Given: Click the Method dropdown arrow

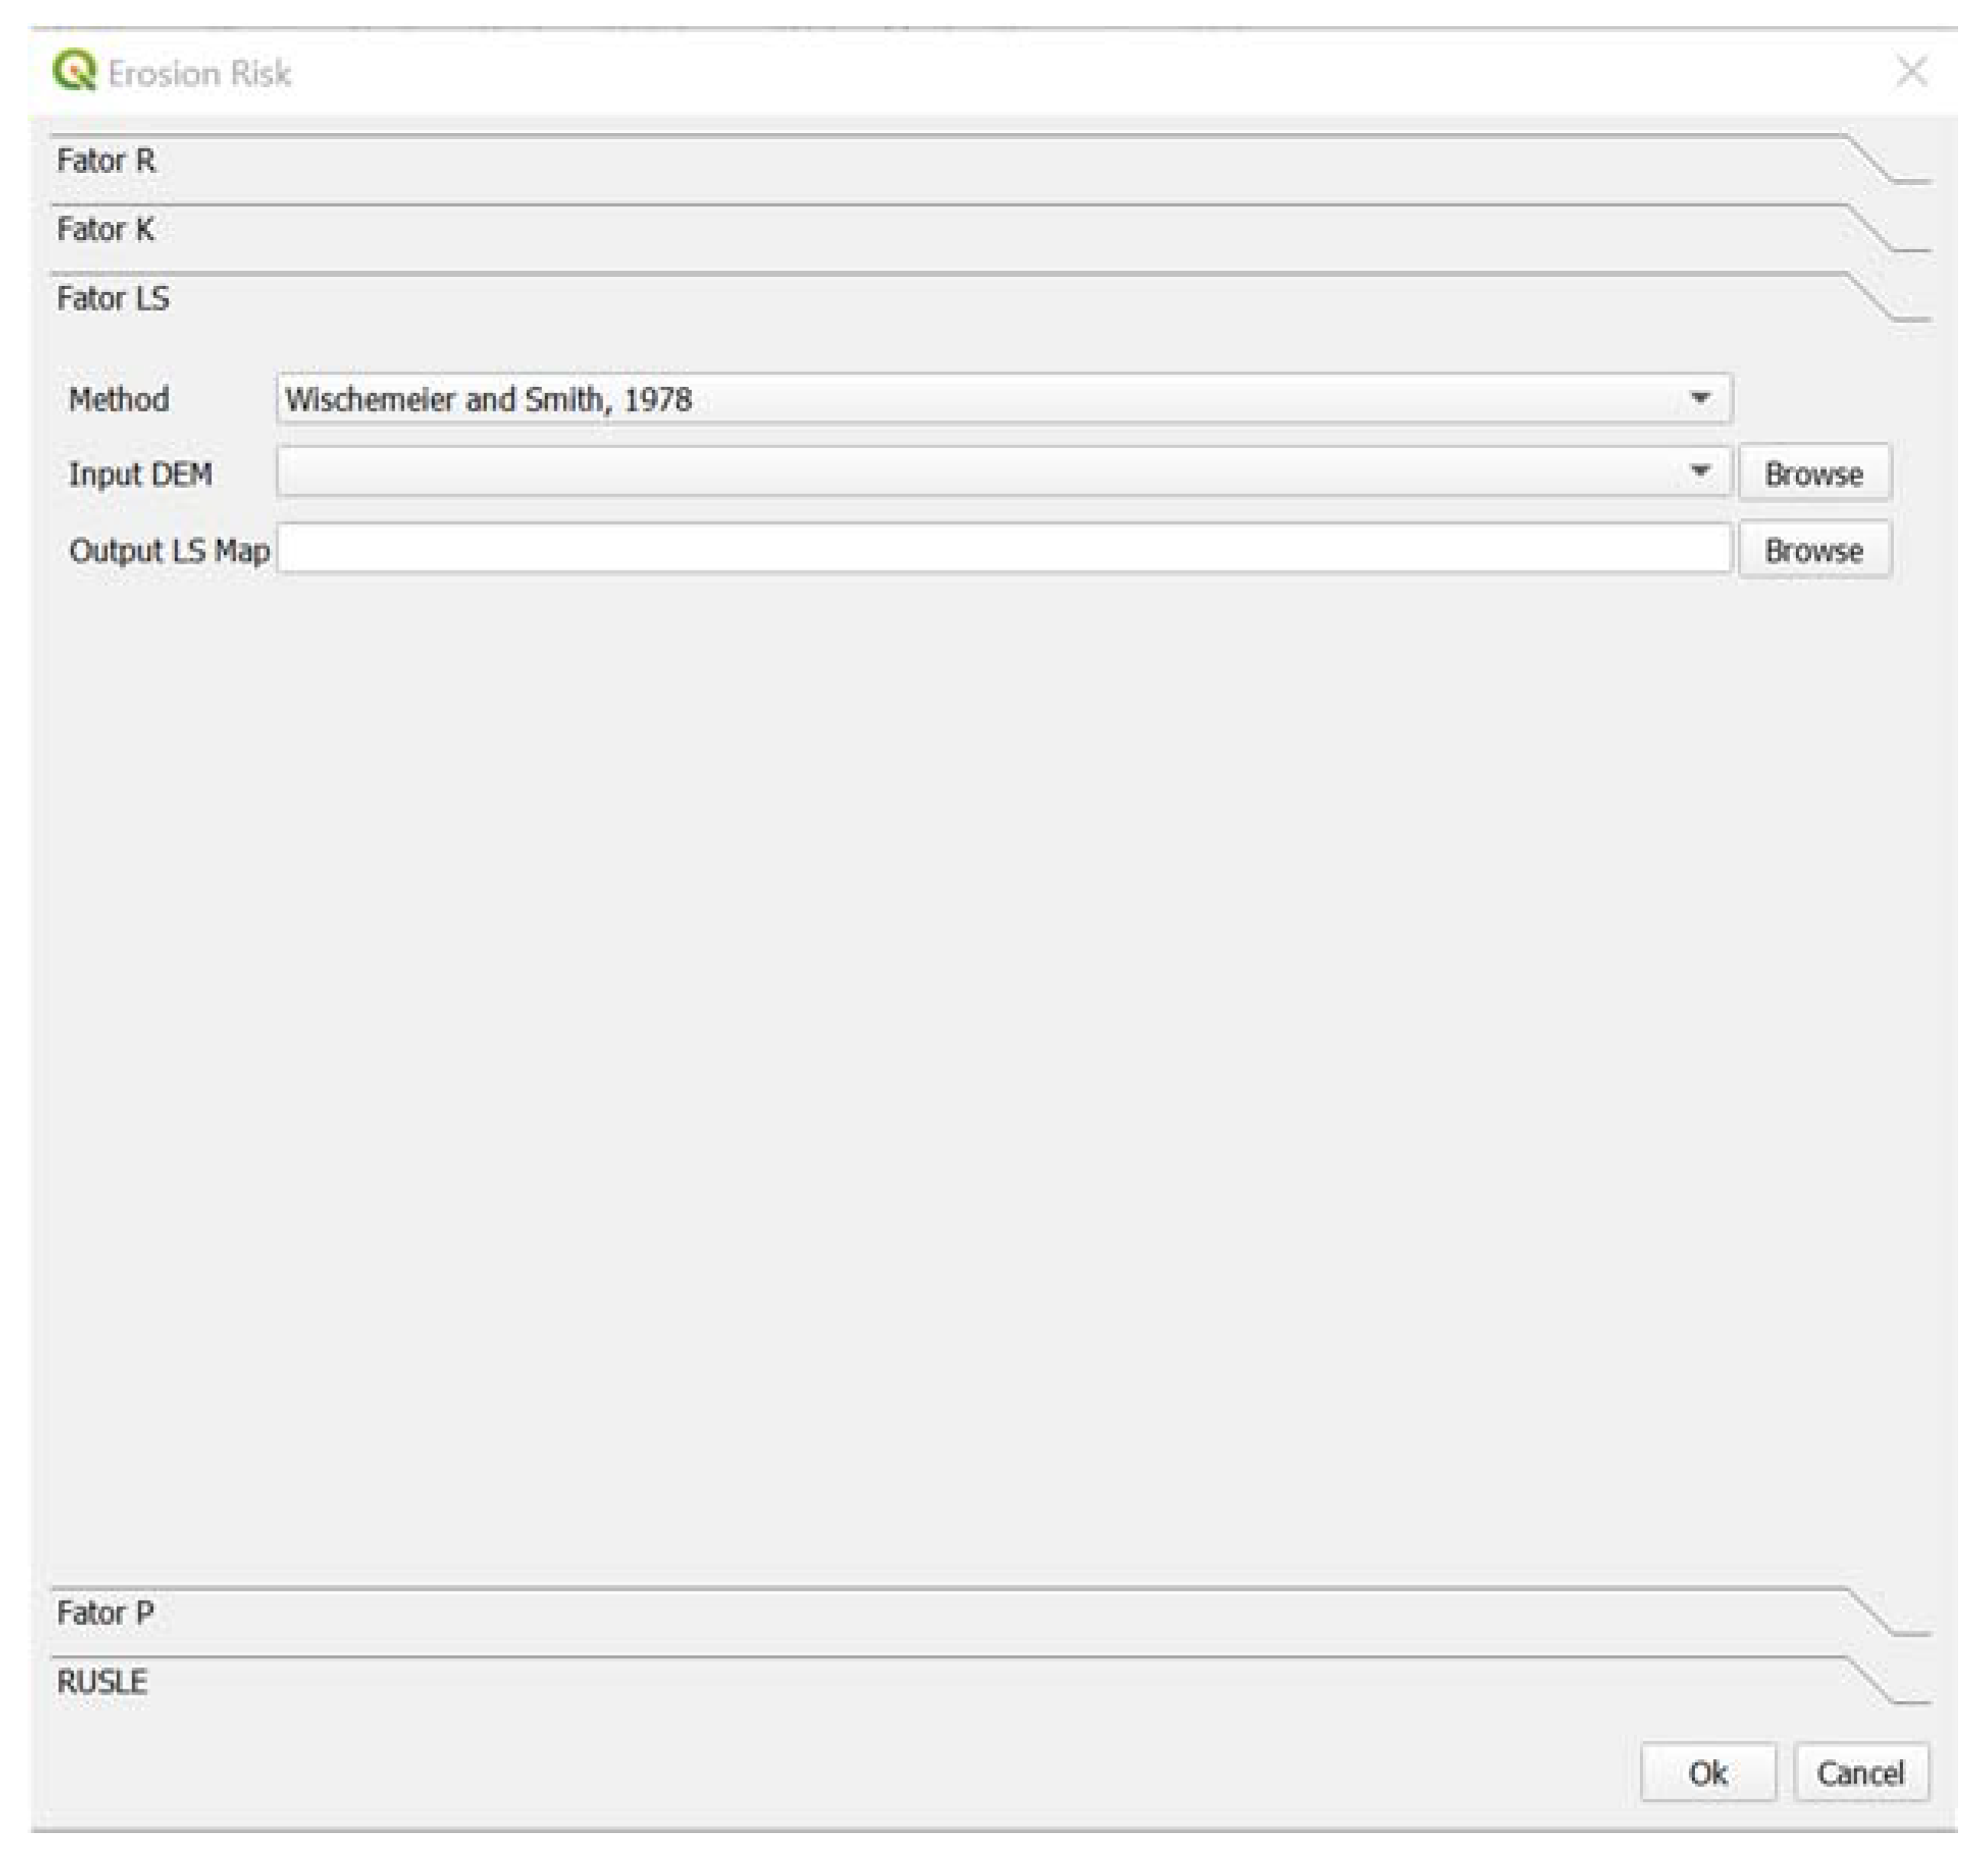Looking at the screenshot, I should (x=1699, y=399).
